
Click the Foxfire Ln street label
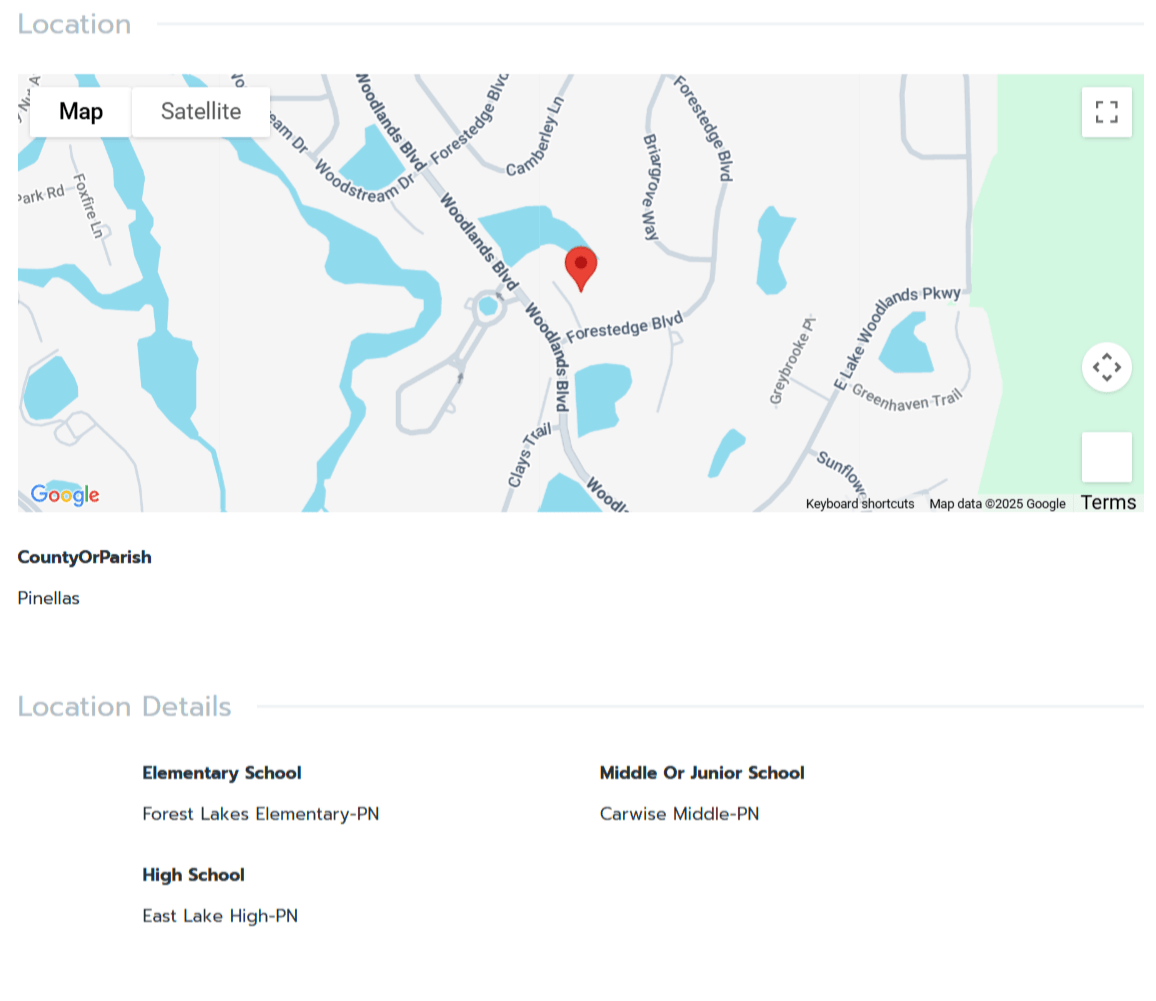pos(89,207)
